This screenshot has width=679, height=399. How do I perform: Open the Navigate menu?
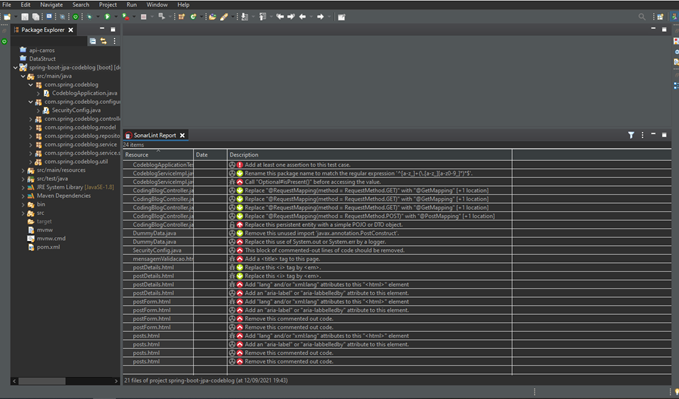pyautogui.click(x=52, y=5)
